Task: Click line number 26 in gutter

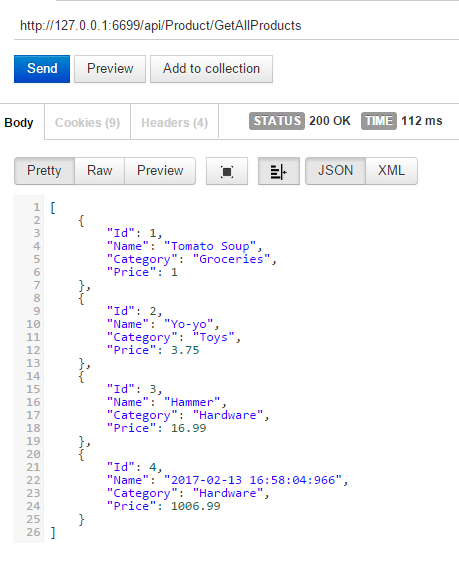Action: [33, 532]
